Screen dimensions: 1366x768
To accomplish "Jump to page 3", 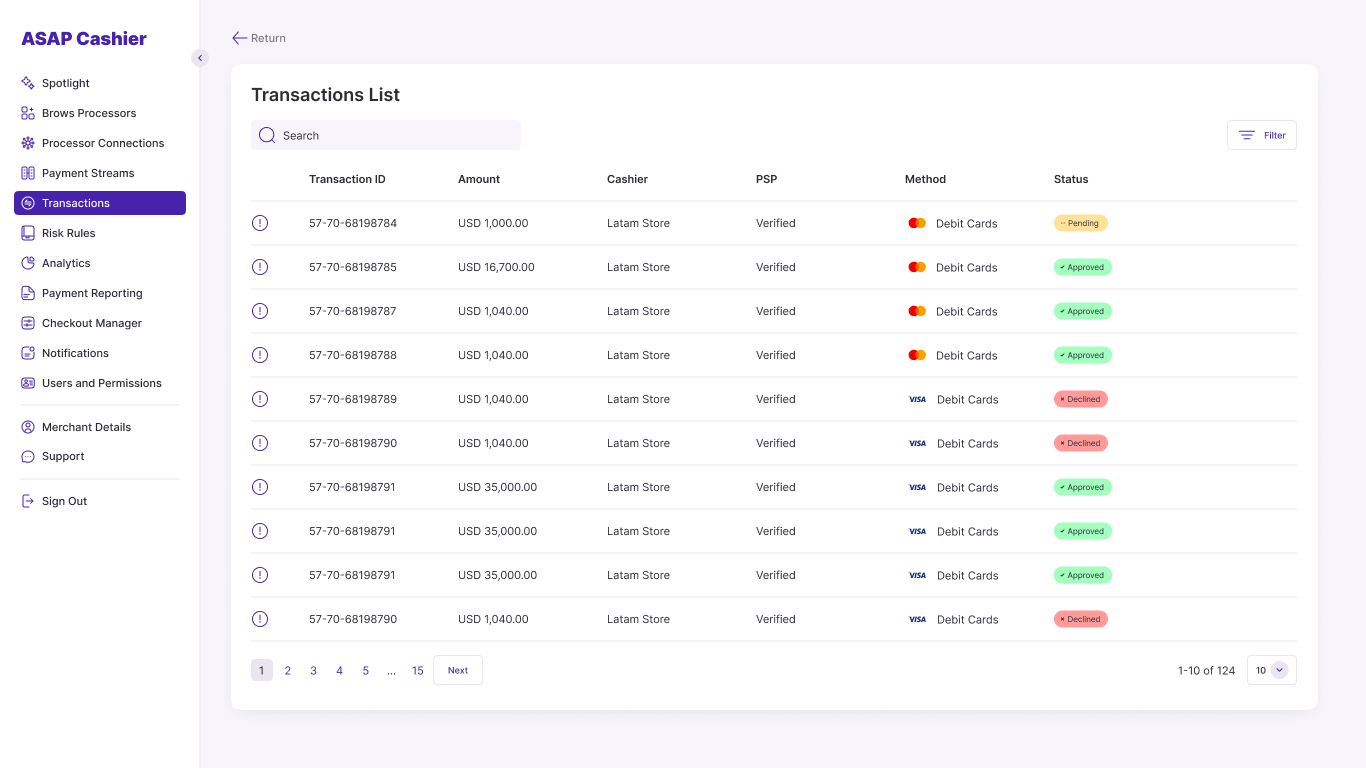I will click(314, 670).
